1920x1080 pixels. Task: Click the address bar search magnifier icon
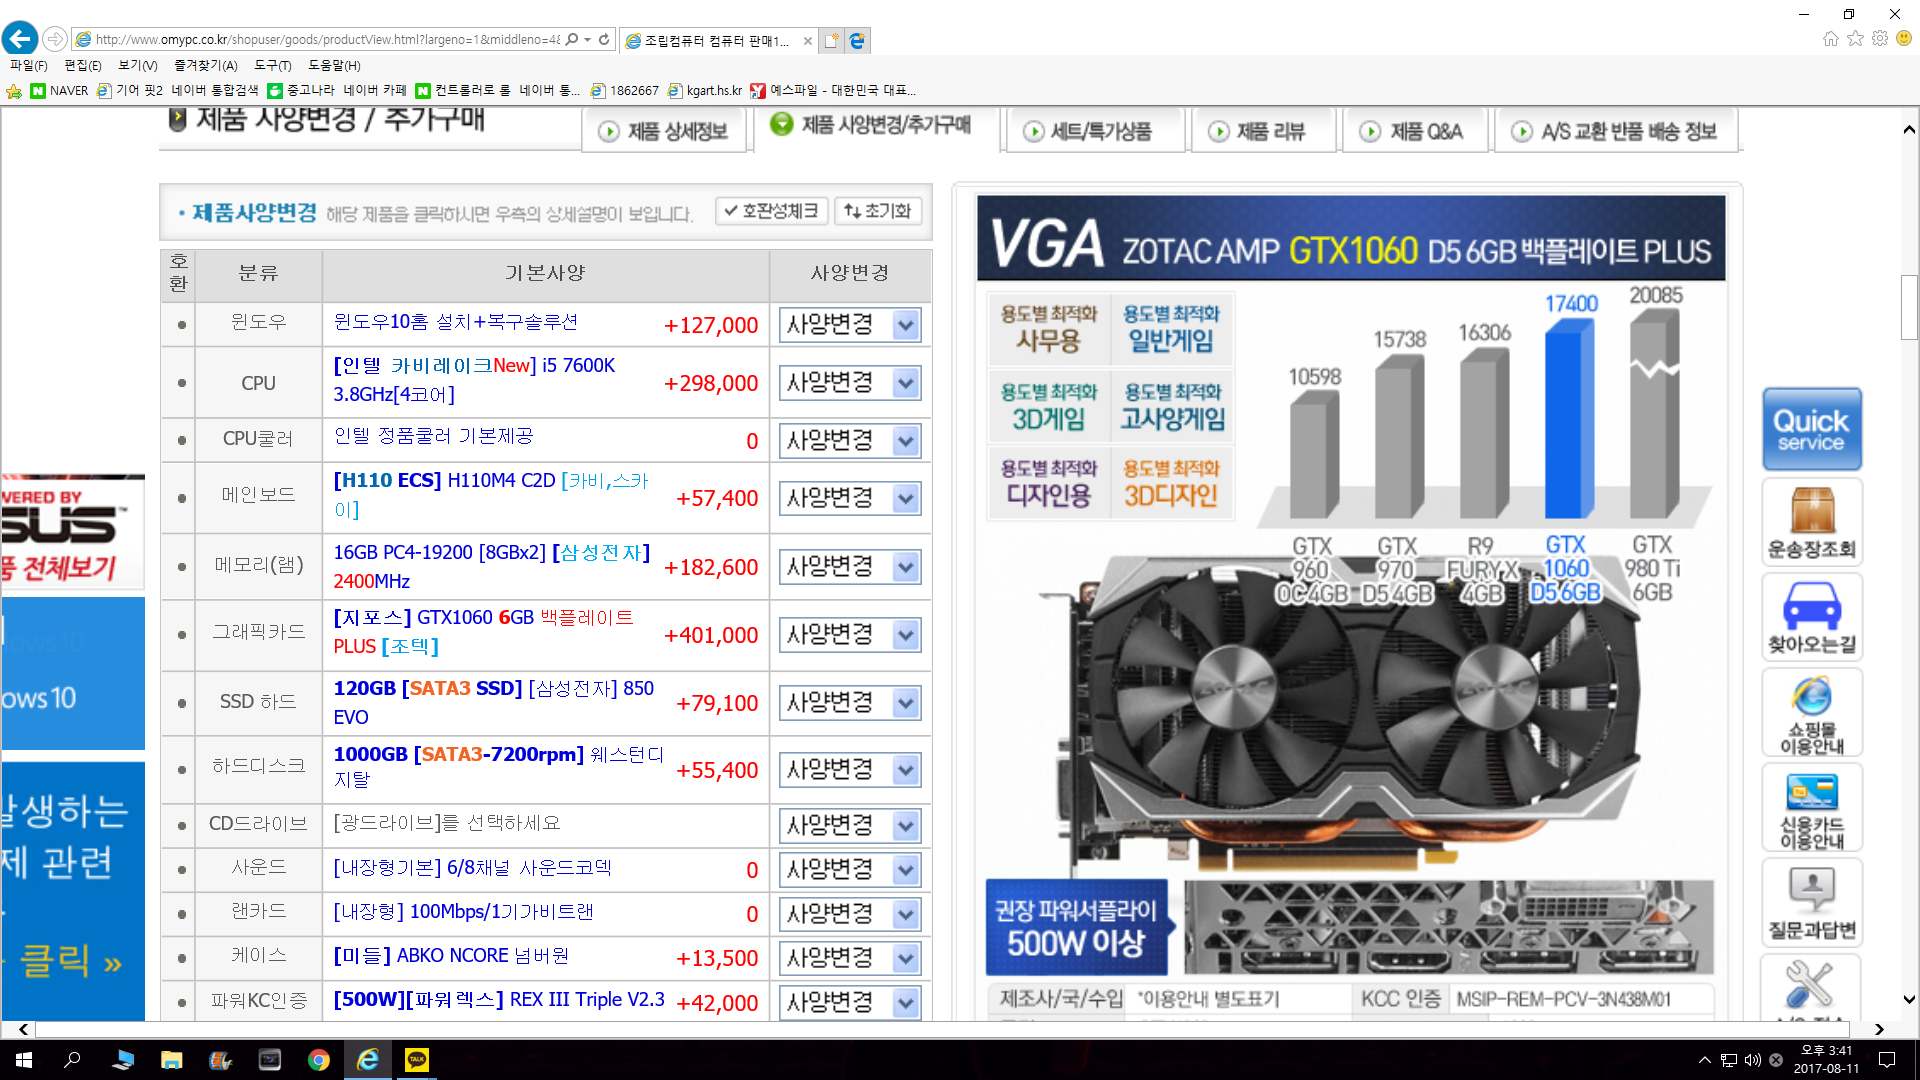(x=572, y=40)
